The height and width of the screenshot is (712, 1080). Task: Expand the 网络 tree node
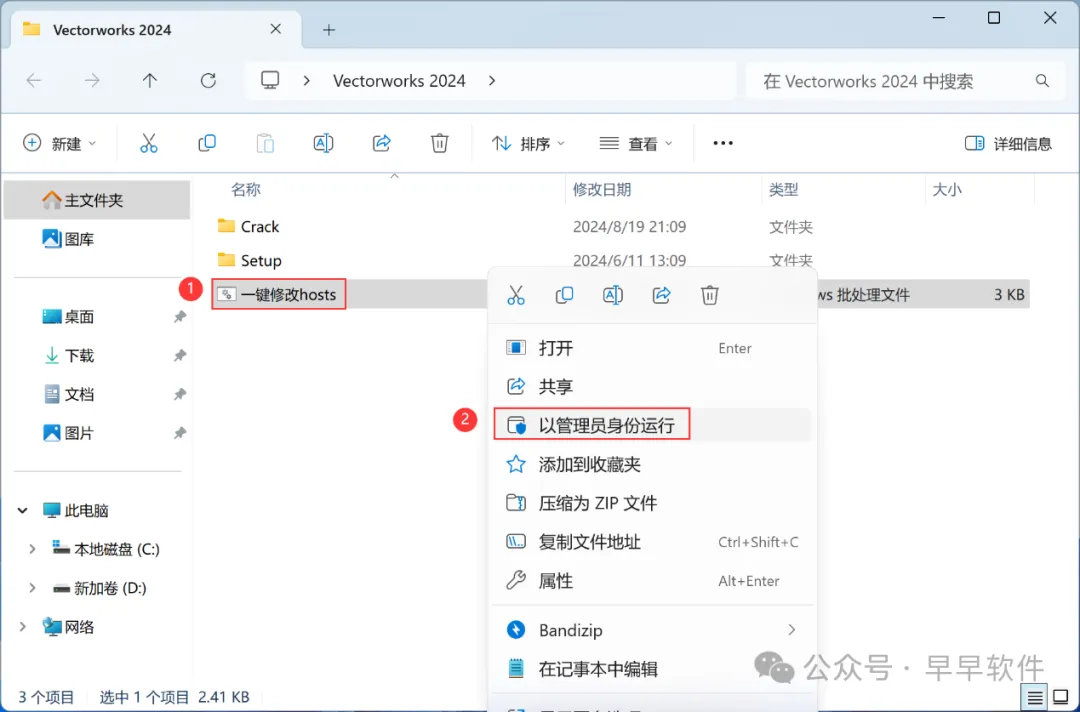coord(23,627)
